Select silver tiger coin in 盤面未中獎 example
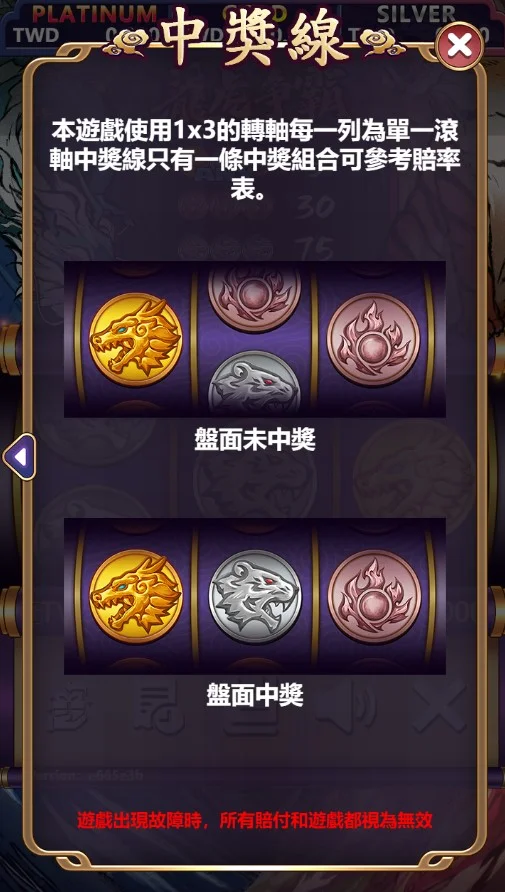505x892 pixels. coord(254,382)
